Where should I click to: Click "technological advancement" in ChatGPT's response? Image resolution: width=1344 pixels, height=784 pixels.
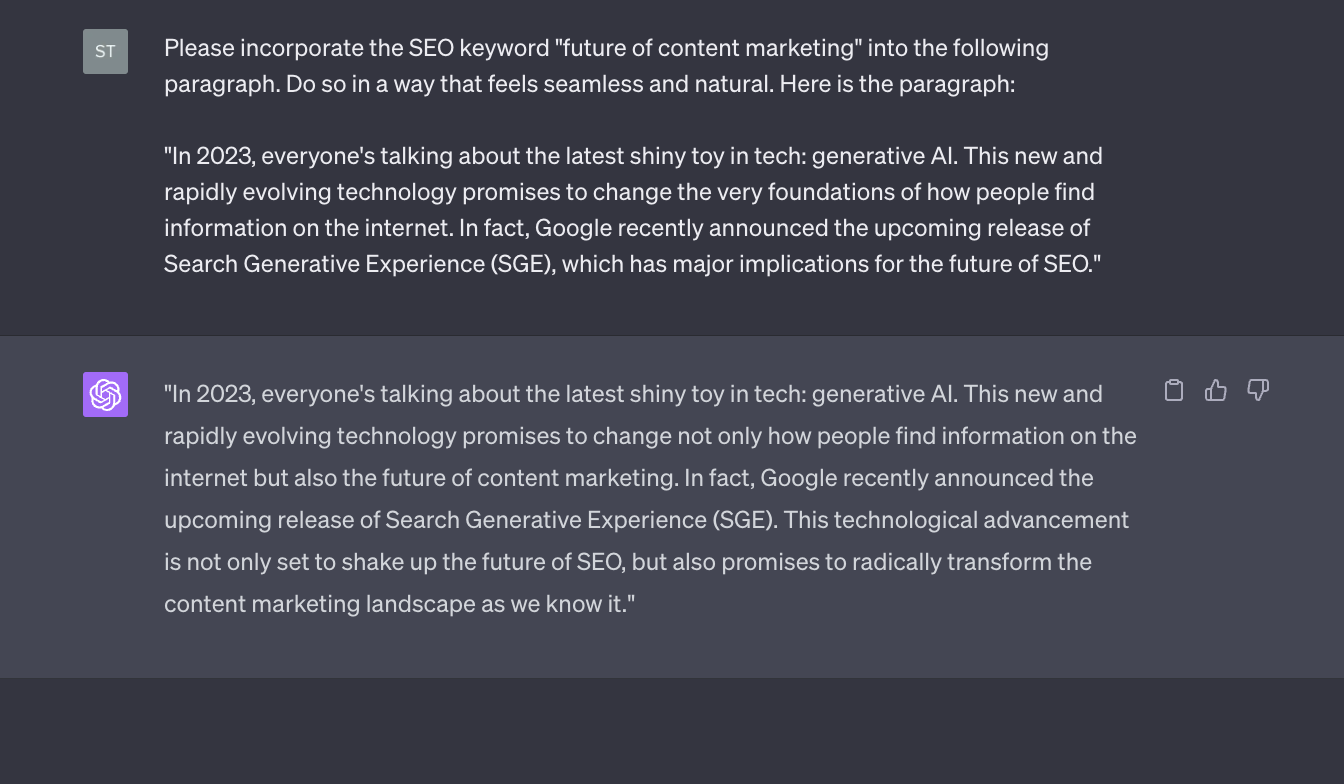[x=980, y=520]
